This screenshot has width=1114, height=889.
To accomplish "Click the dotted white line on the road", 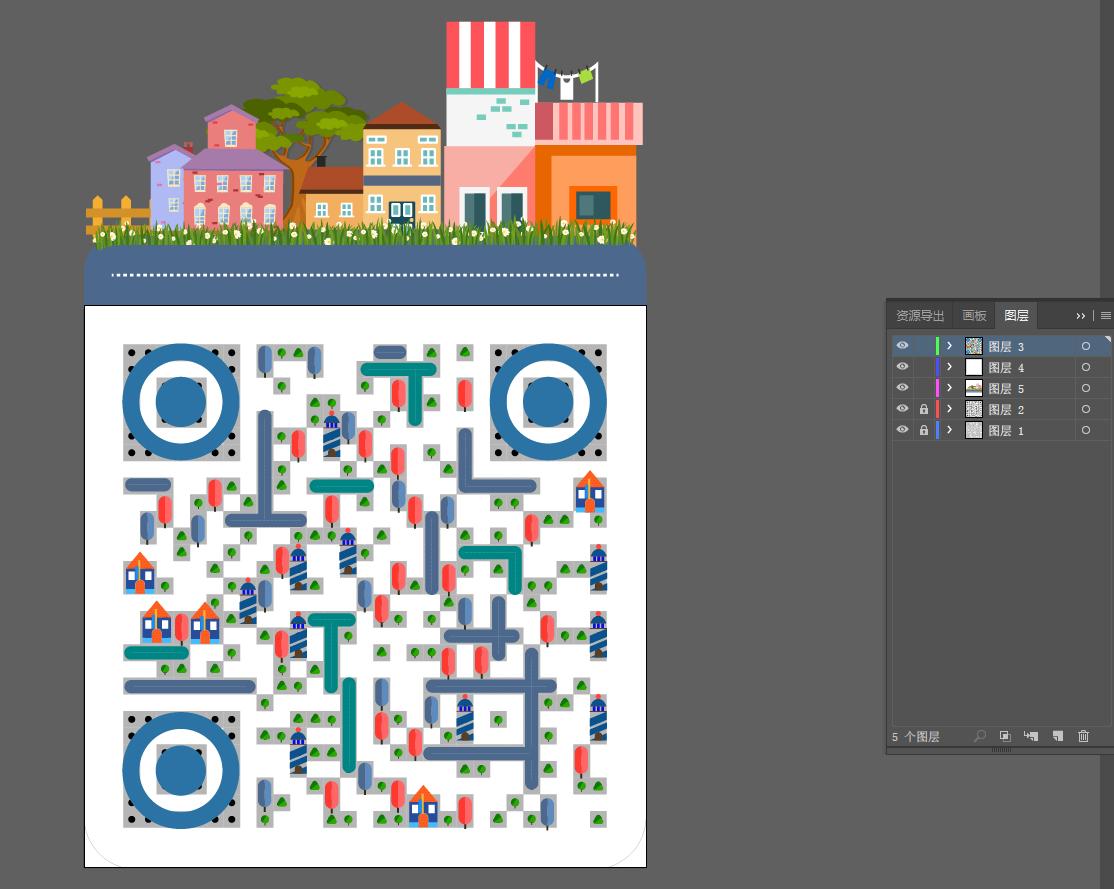I will pos(365,274).
